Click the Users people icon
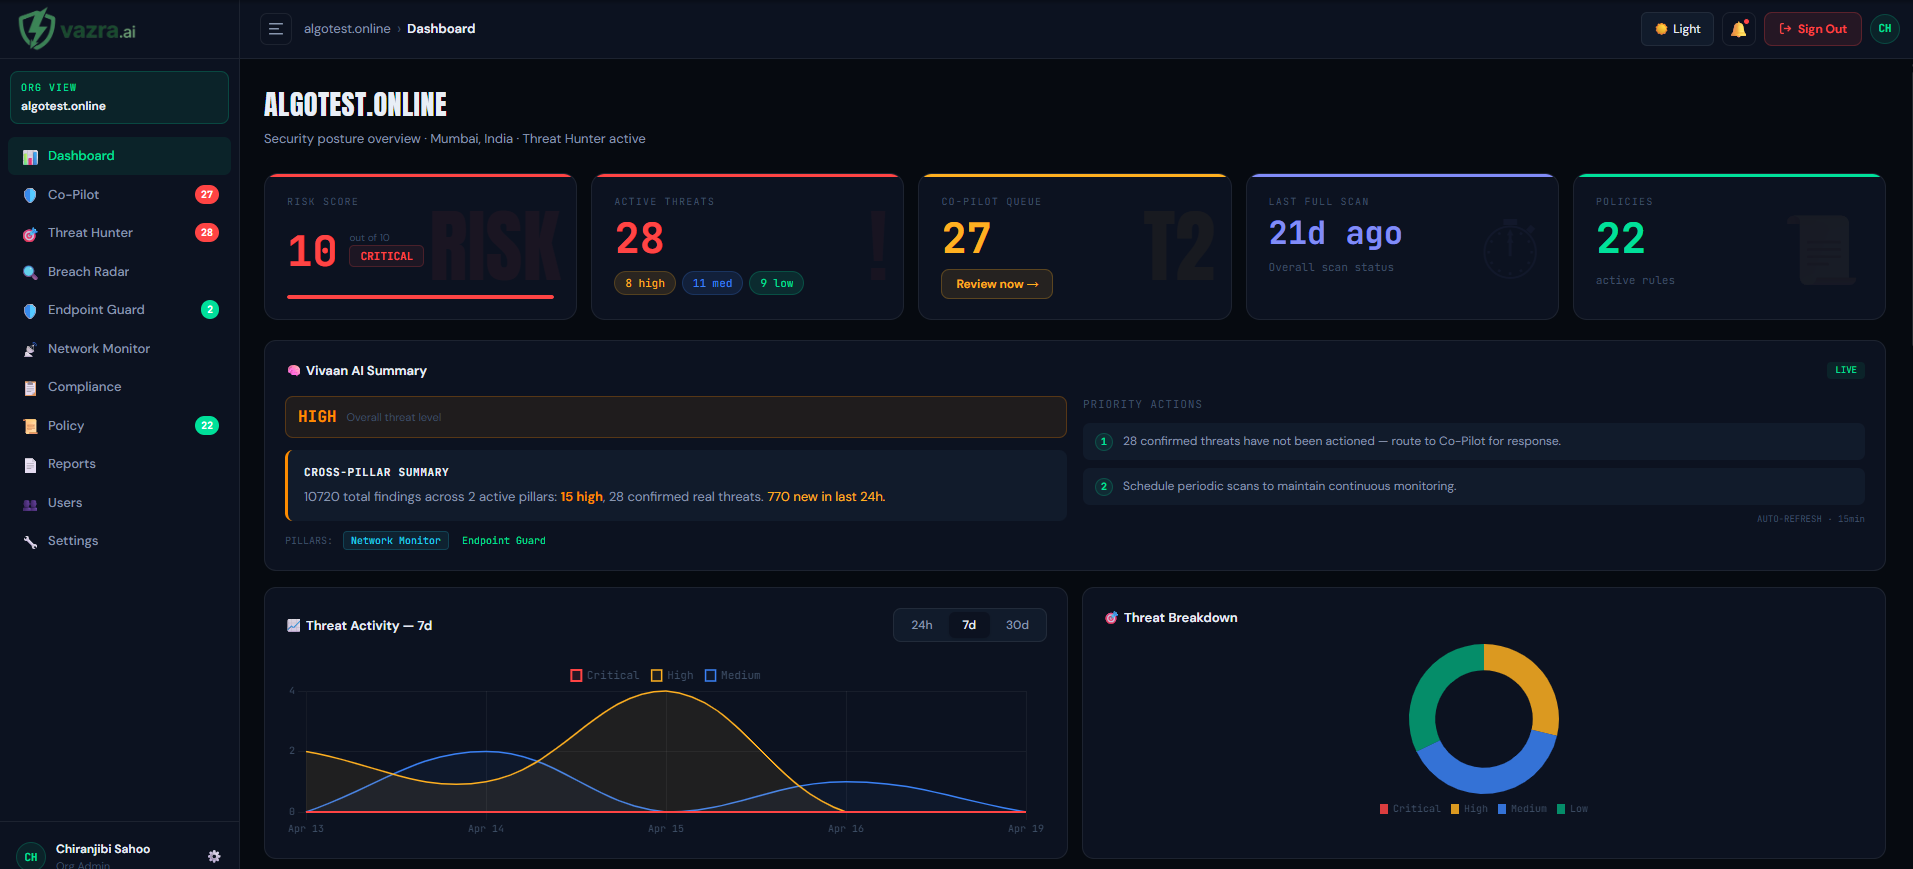The width and height of the screenshot is (1913, 869). click(30, 504)
